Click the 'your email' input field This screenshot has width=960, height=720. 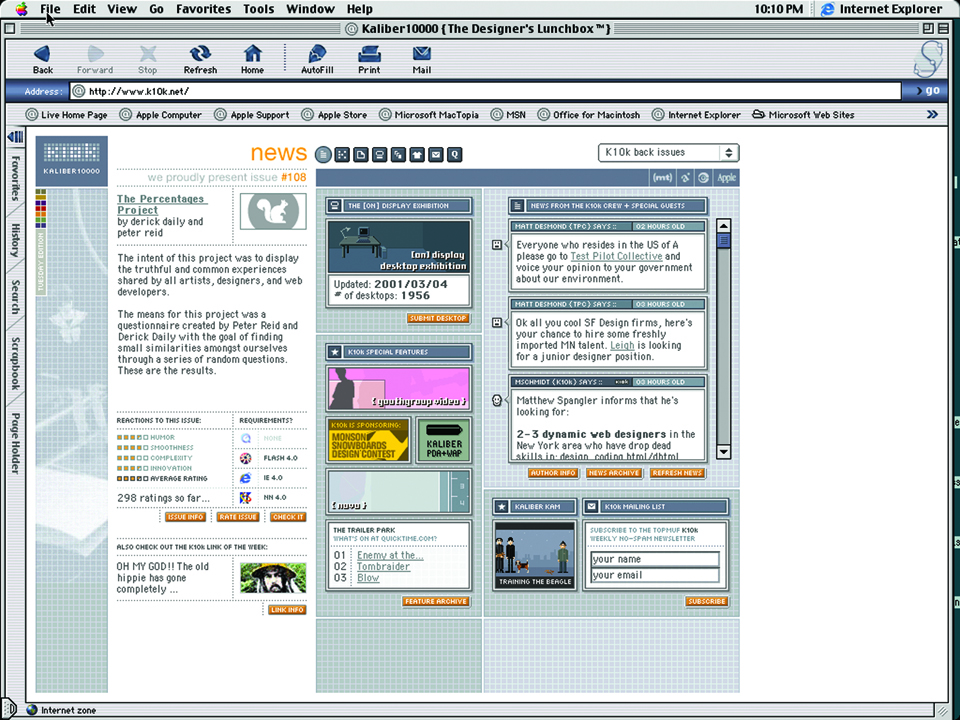coord(654,575)
